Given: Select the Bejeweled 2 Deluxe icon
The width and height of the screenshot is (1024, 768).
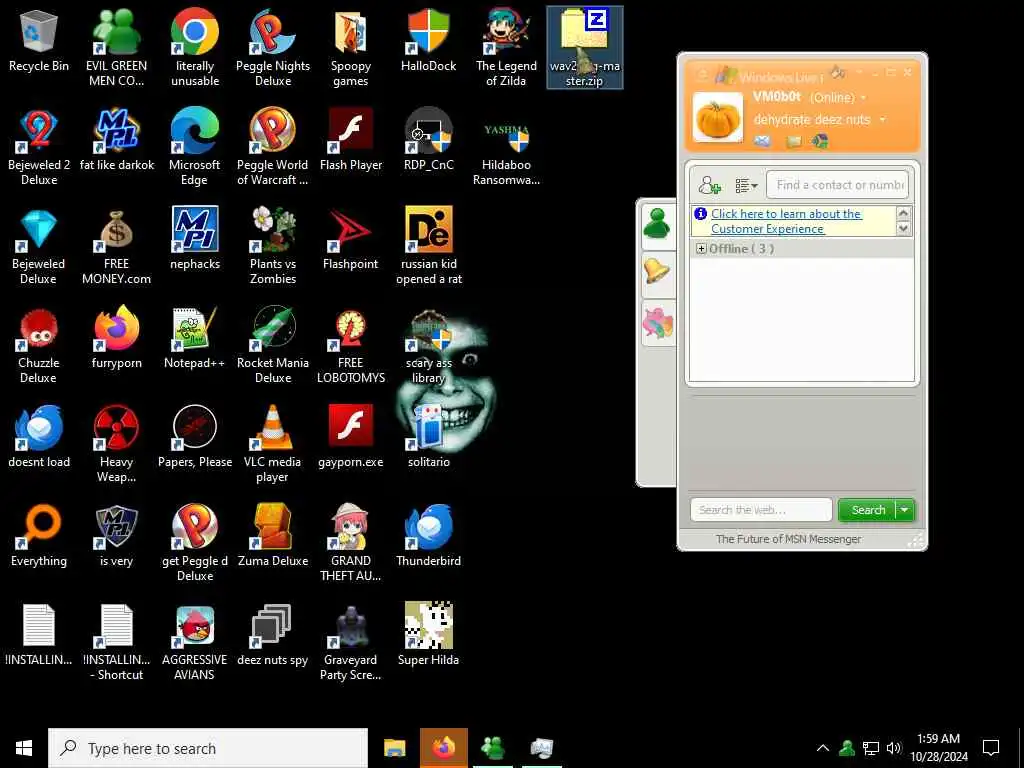Looking at the screenshot, I should coord(39,148).
